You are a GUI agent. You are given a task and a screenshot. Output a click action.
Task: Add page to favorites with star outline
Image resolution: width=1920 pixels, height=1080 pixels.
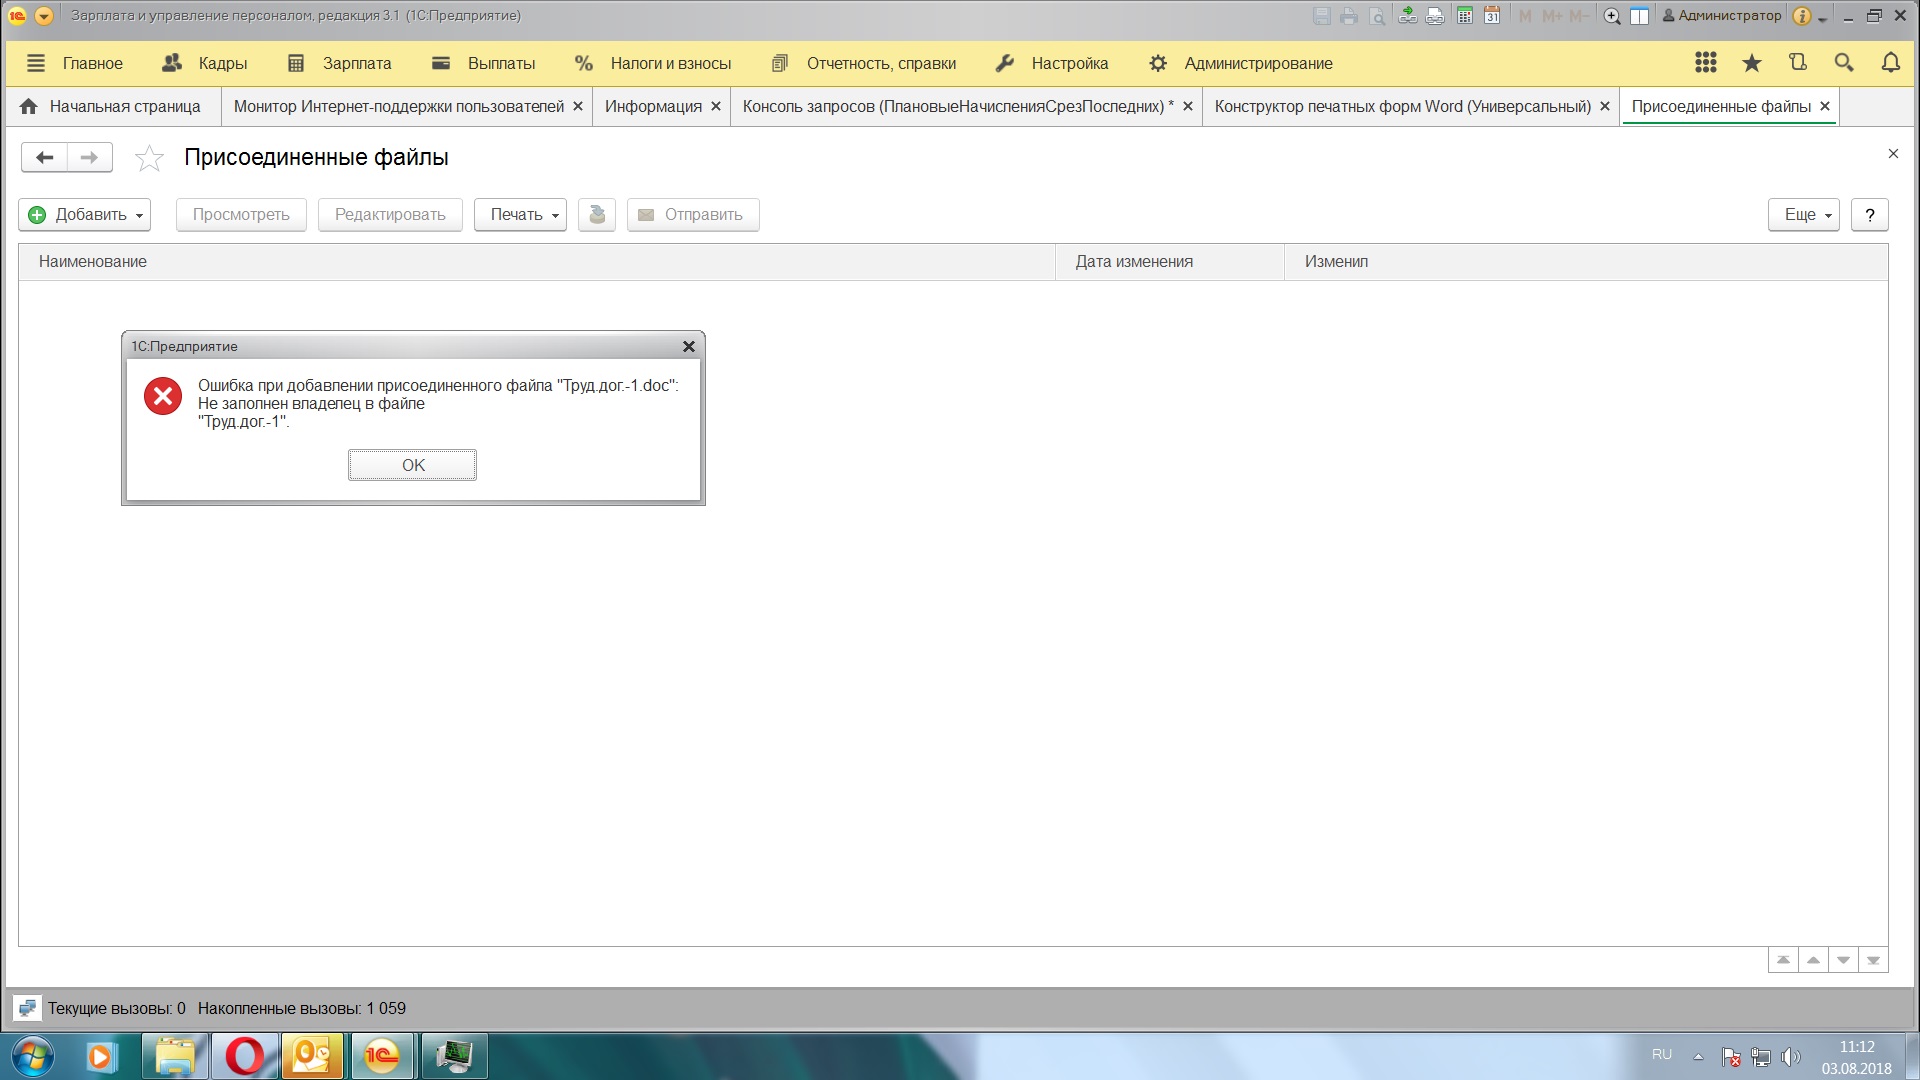tap(149, 158)
